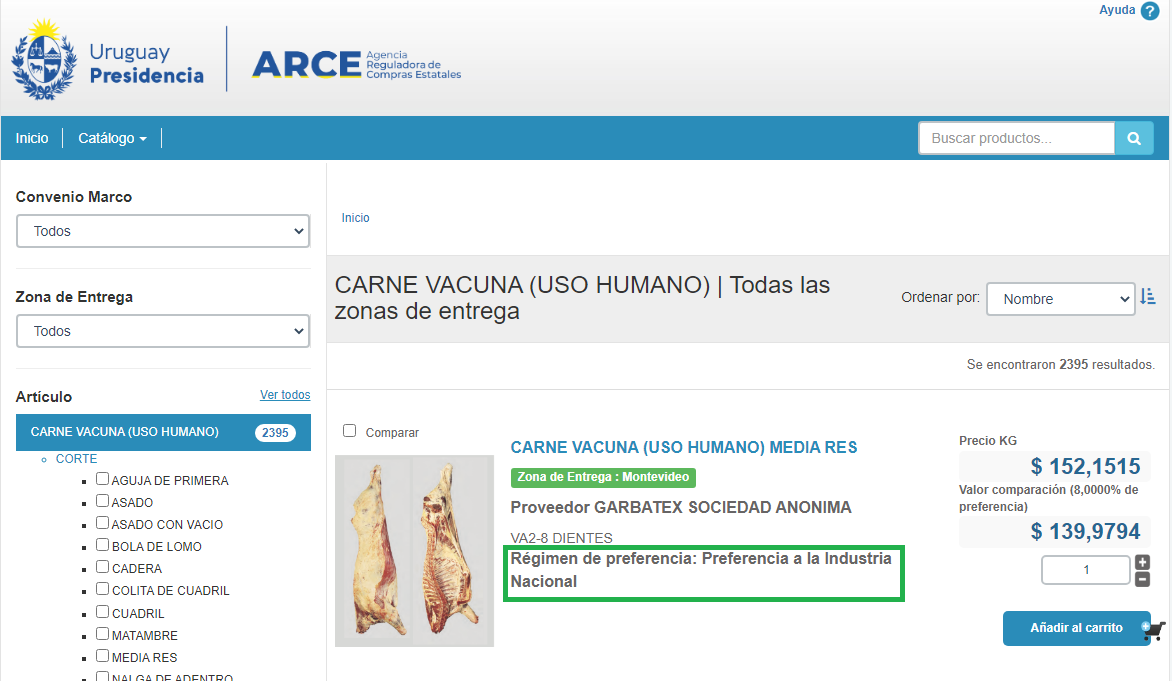Focus the Buscar productos search field
Image resolution: width=1172 pixels, height=681 pixels.
point(1016,139)
